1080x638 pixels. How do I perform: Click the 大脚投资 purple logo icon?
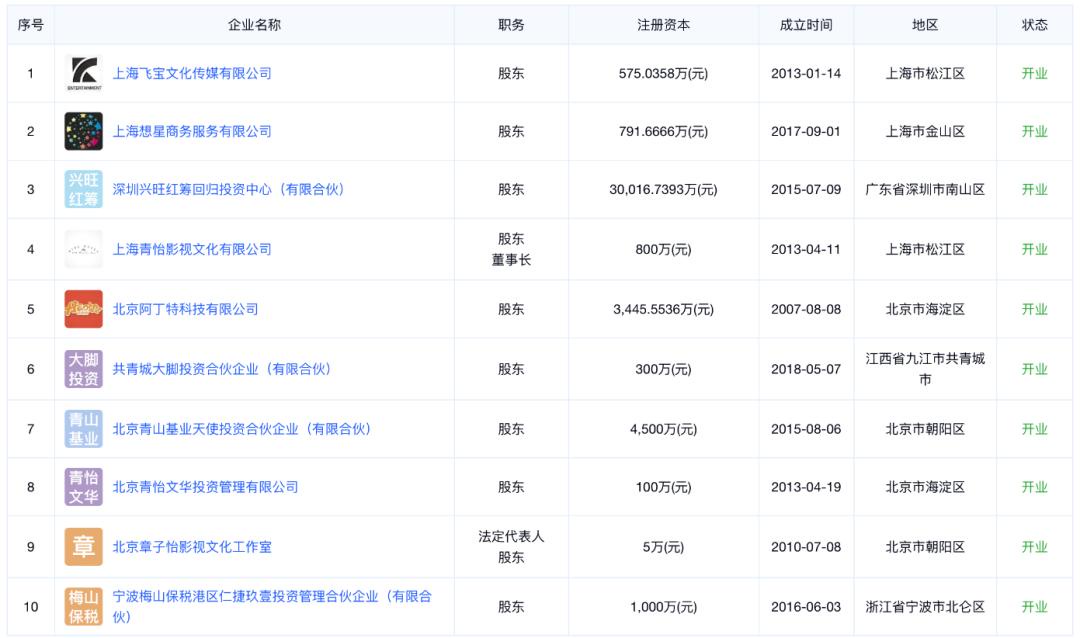point(83,369)
